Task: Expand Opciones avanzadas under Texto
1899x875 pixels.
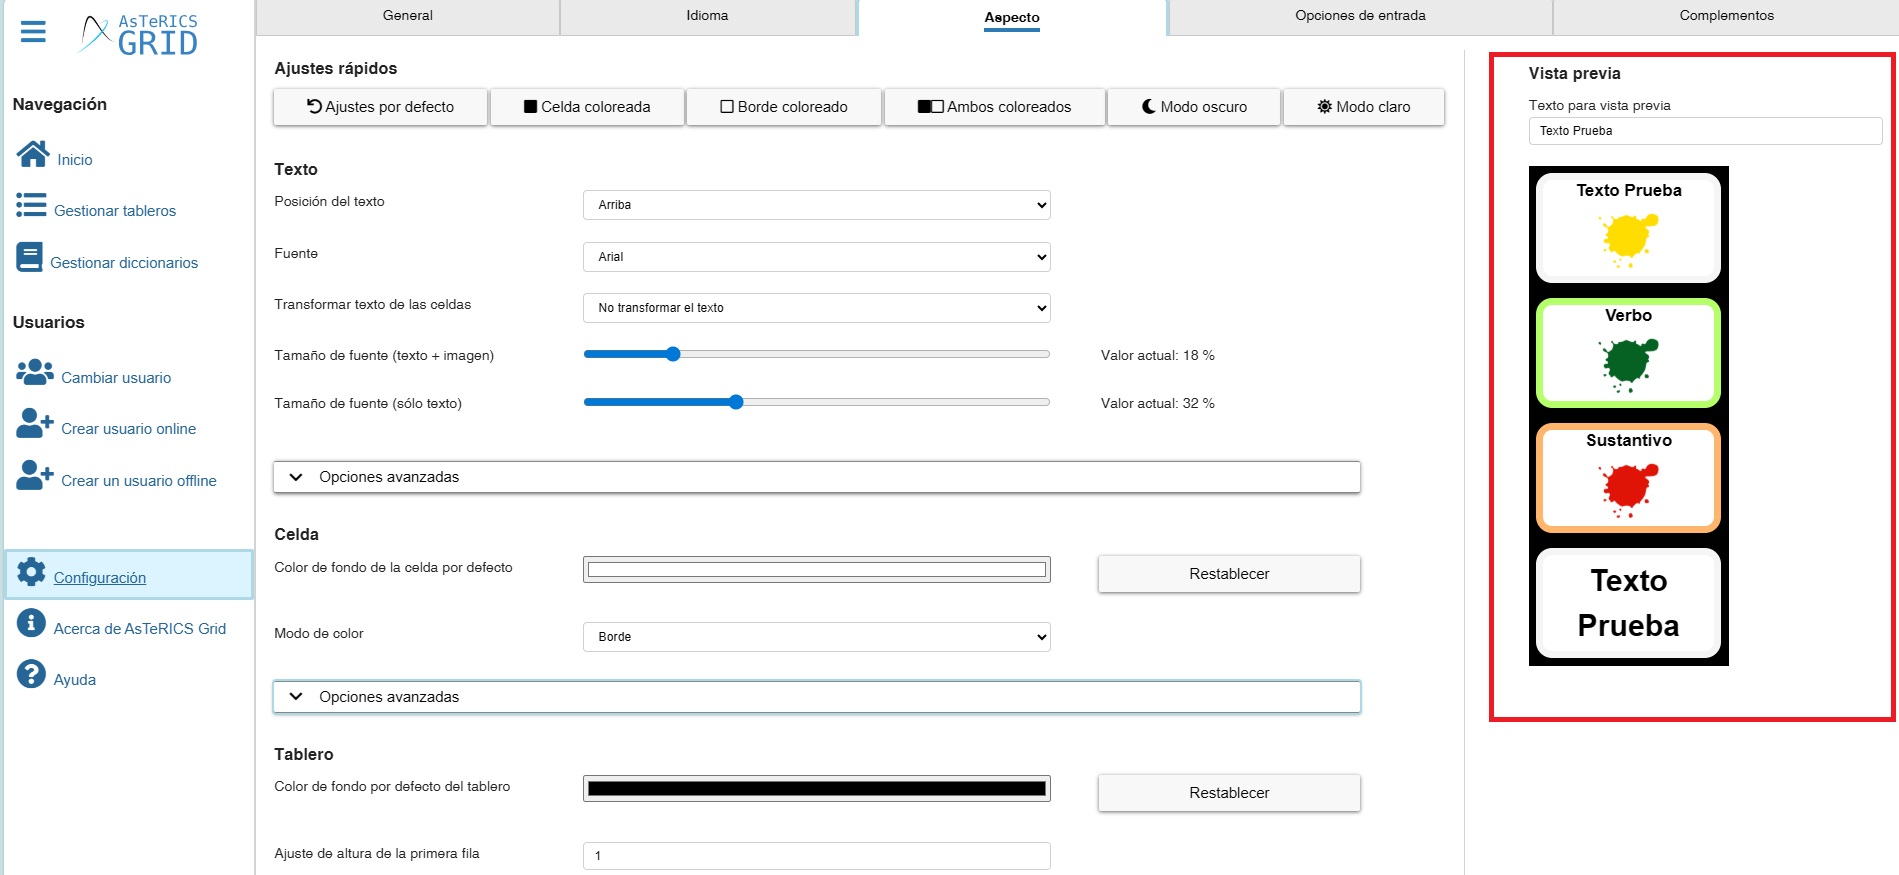Action: pos(816,477)
